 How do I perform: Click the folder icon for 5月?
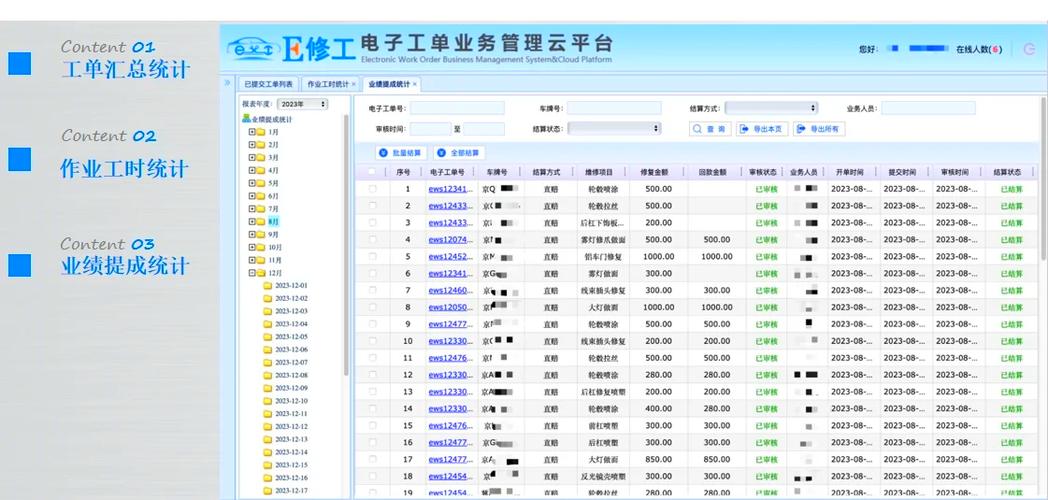click(x=261, y=183)
